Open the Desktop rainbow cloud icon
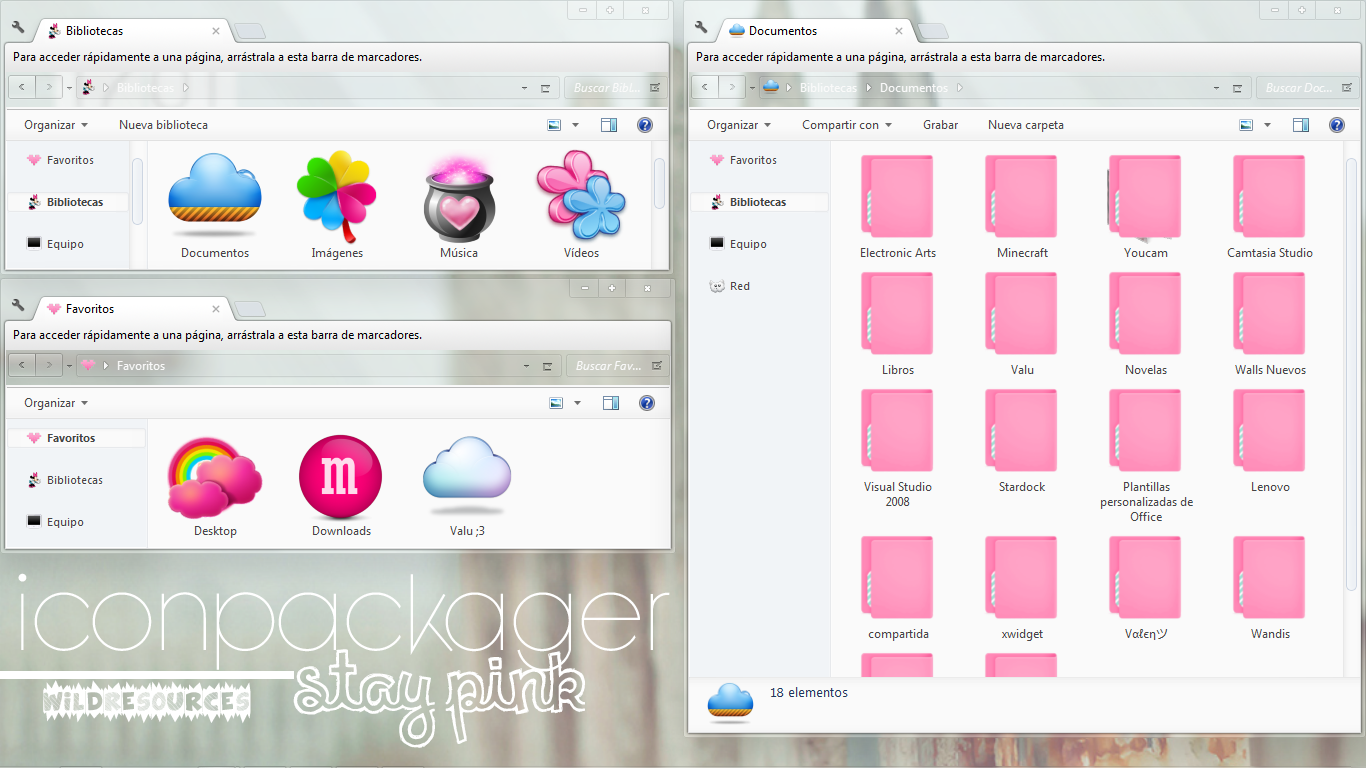The width and height of the screenshot is (1366, 768). point(215,476)
